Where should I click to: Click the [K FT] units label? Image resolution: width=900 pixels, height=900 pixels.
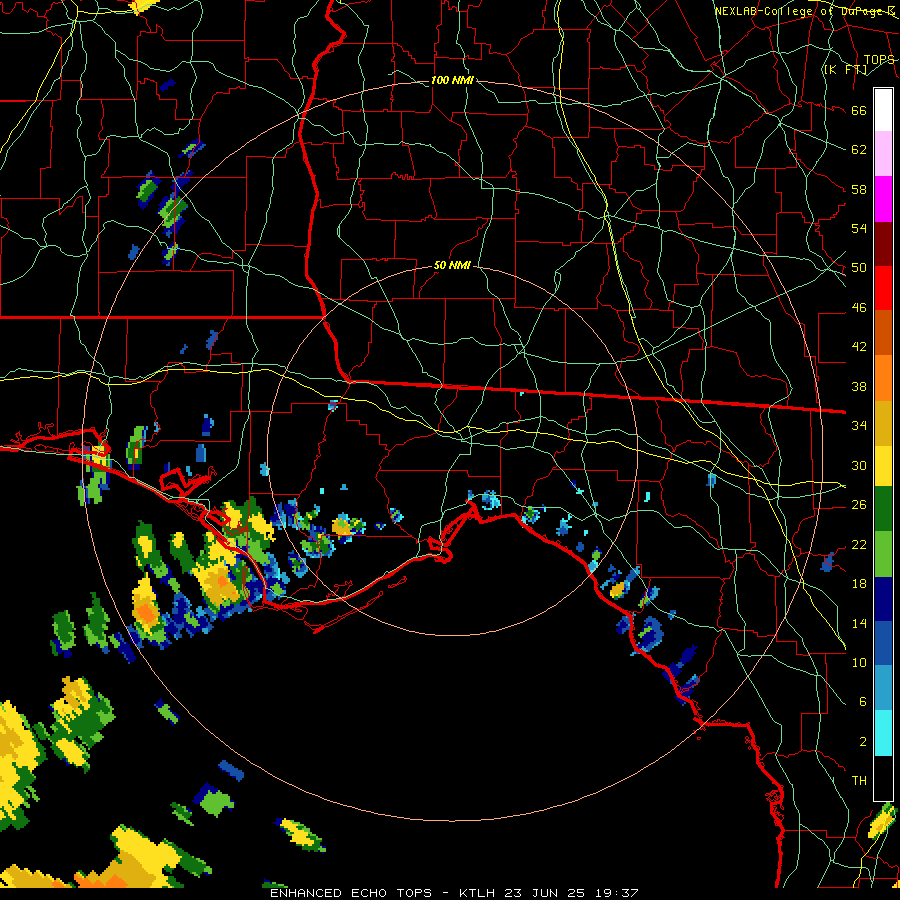(x=845, y=69)
